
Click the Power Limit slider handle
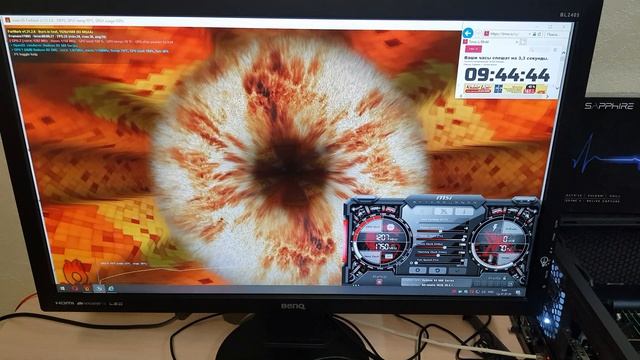click(x=440, y=231)
